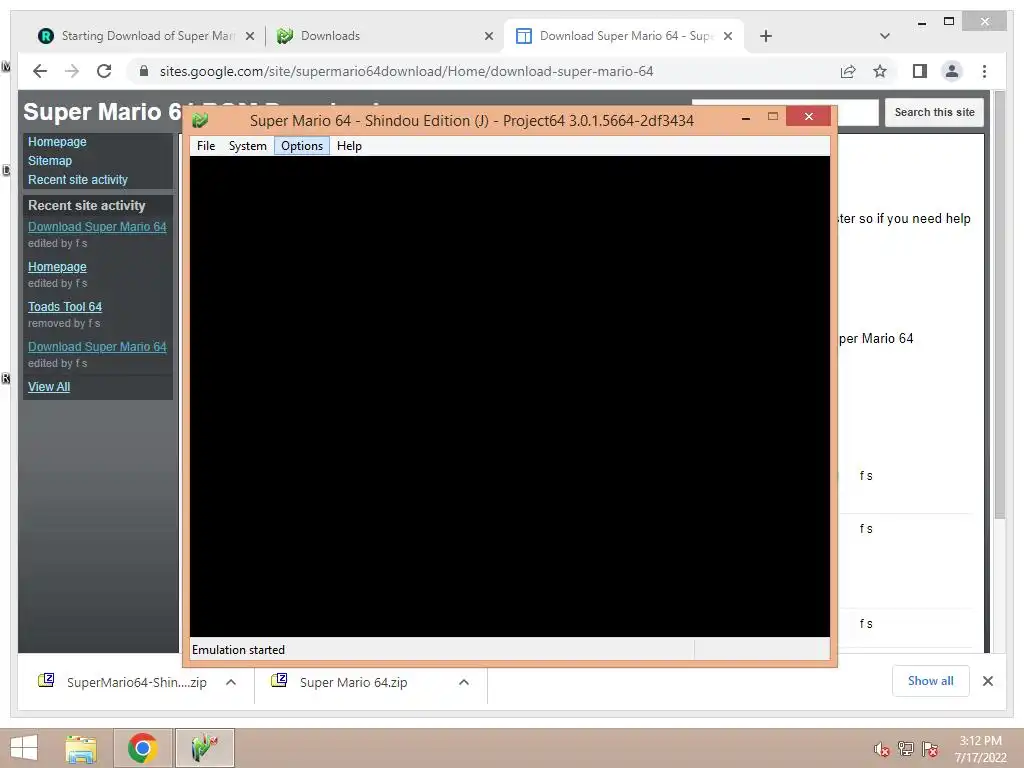Click the Action Center flag icon
This screenshot has height=768, width=1024.
[930, 749]
